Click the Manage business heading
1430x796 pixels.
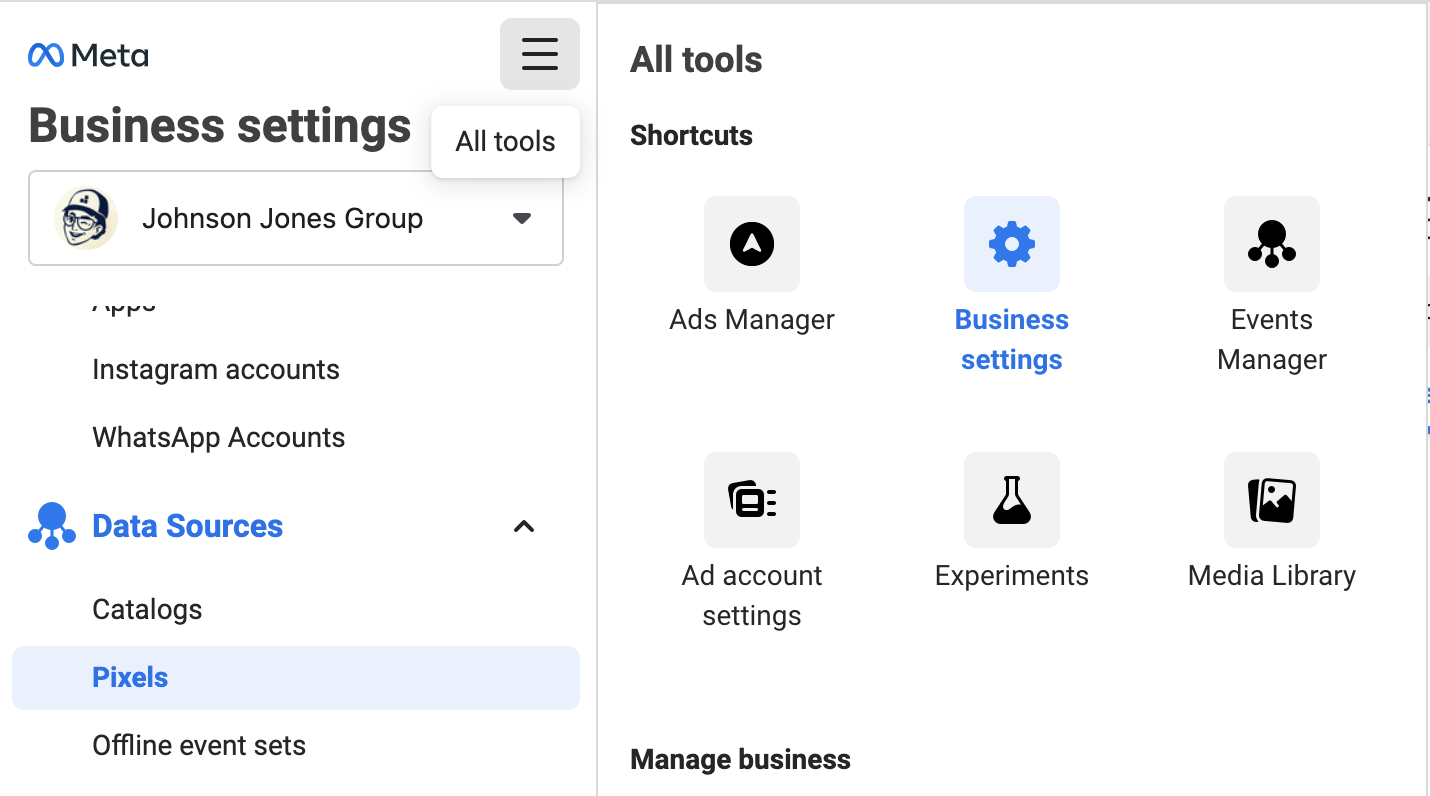740,760
